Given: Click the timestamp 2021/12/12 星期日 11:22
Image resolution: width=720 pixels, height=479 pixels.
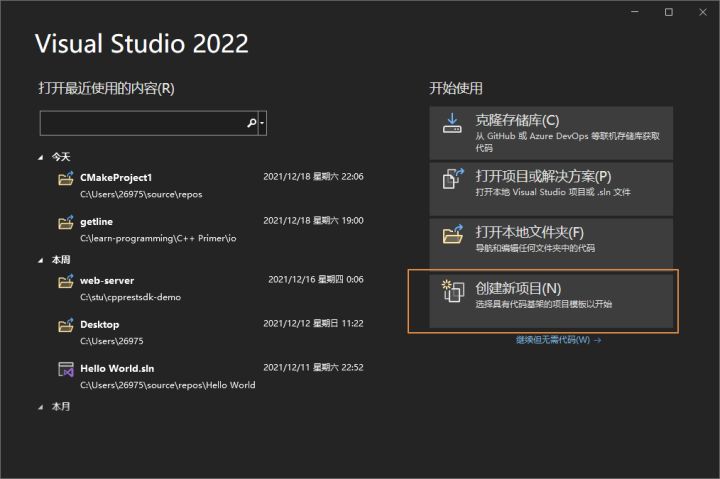Looking at the screenshot, I should 313,324.
